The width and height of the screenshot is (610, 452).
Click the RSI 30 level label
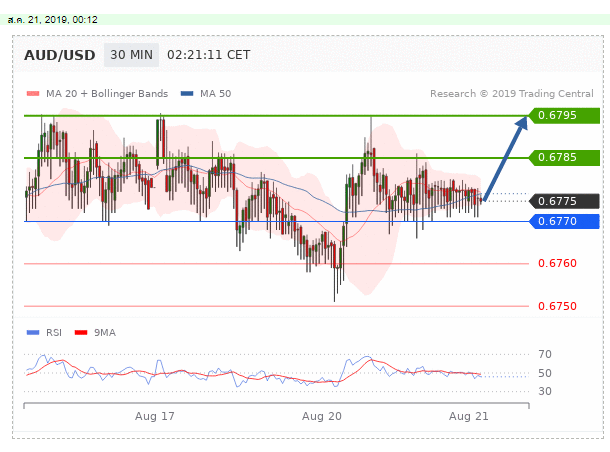pos(545,391)
